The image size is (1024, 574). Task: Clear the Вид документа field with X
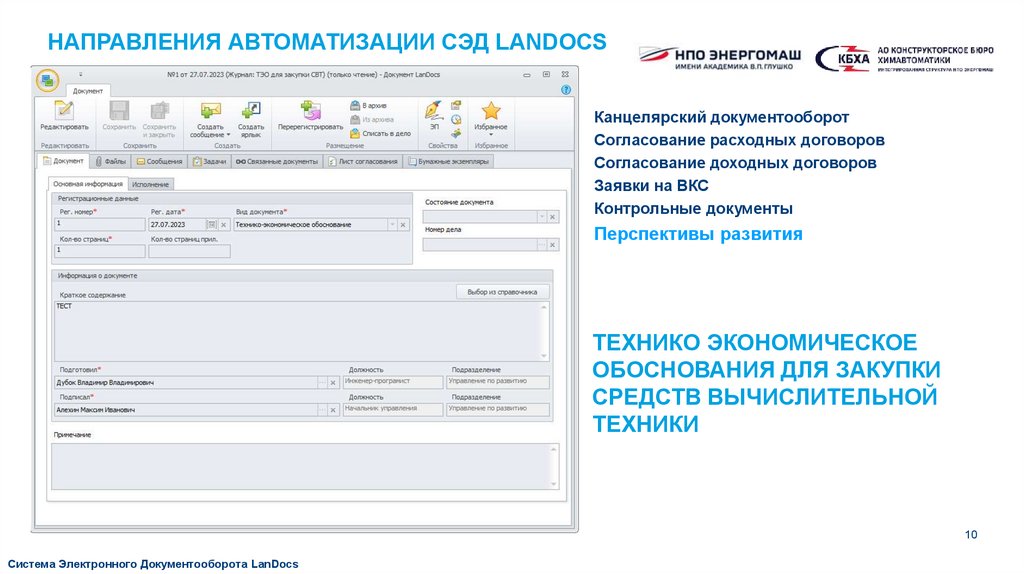point(403,225)
